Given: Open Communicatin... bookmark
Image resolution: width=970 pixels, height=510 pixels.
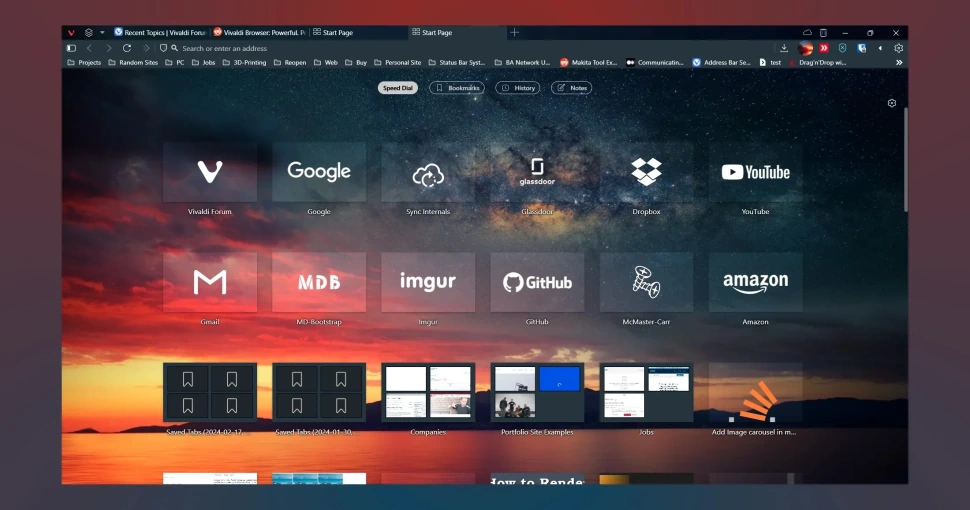Looking at the screenshot, I should (x=655, y=63).
